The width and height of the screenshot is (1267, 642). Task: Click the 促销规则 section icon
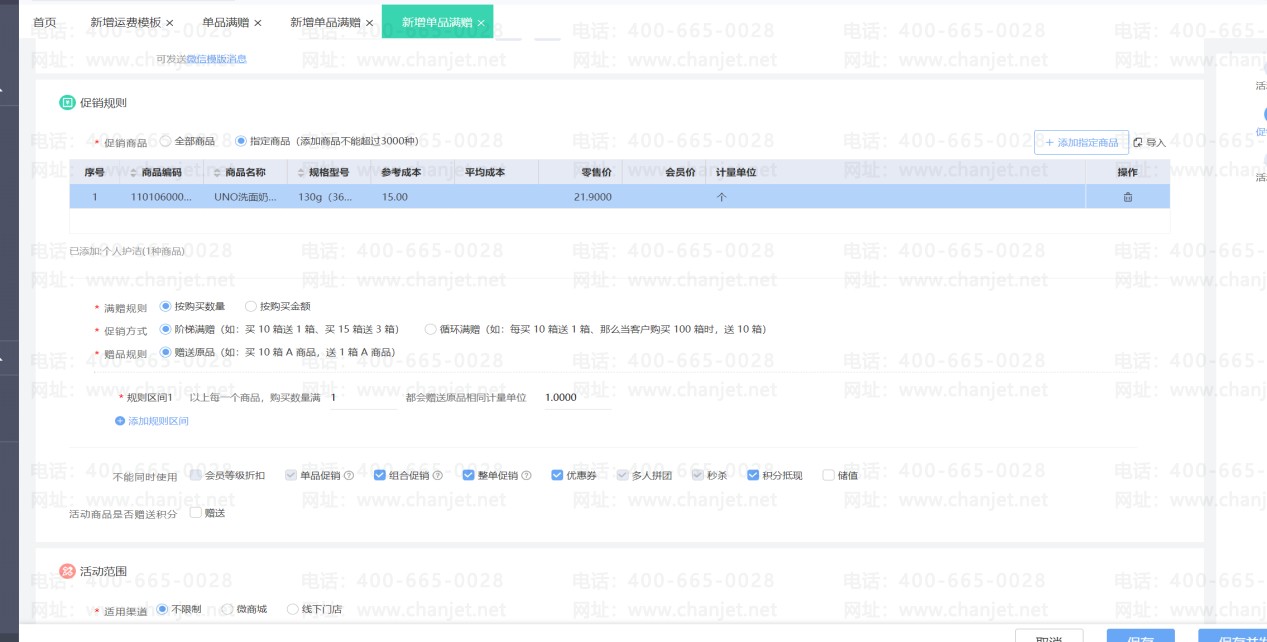click(67, 102)
